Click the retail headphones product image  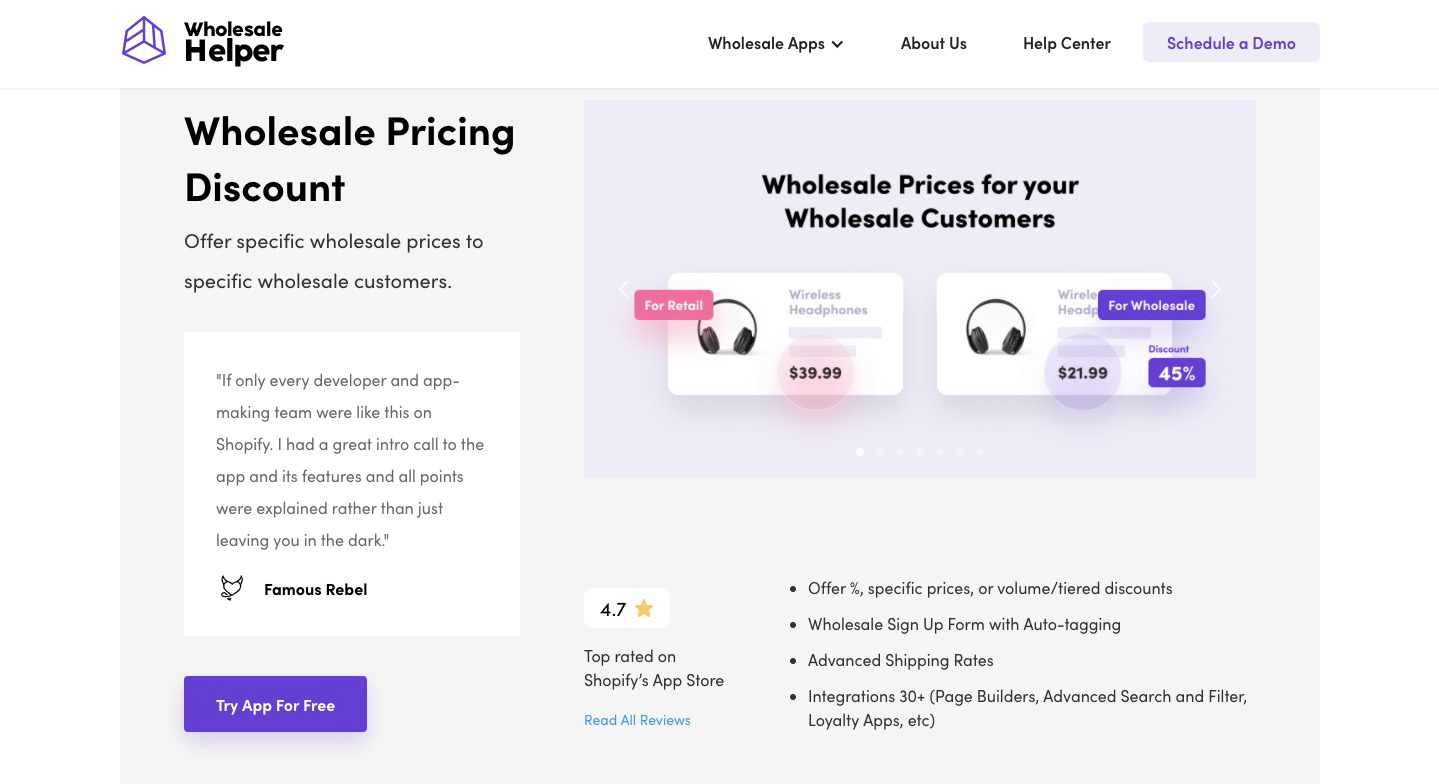pos(726,327)
